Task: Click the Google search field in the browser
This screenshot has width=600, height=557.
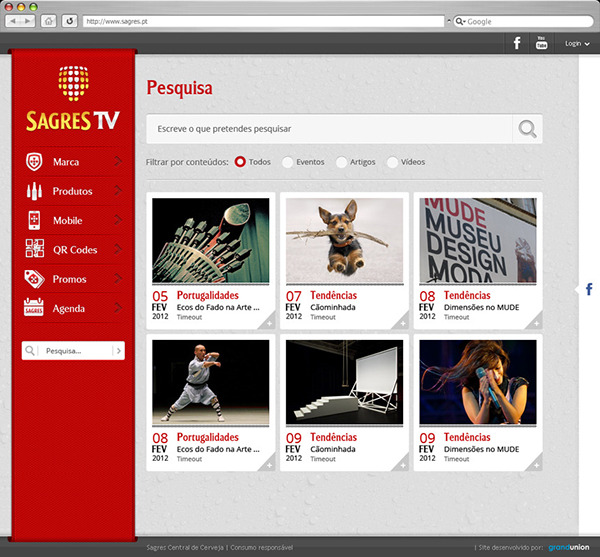Action: point(523,21)
